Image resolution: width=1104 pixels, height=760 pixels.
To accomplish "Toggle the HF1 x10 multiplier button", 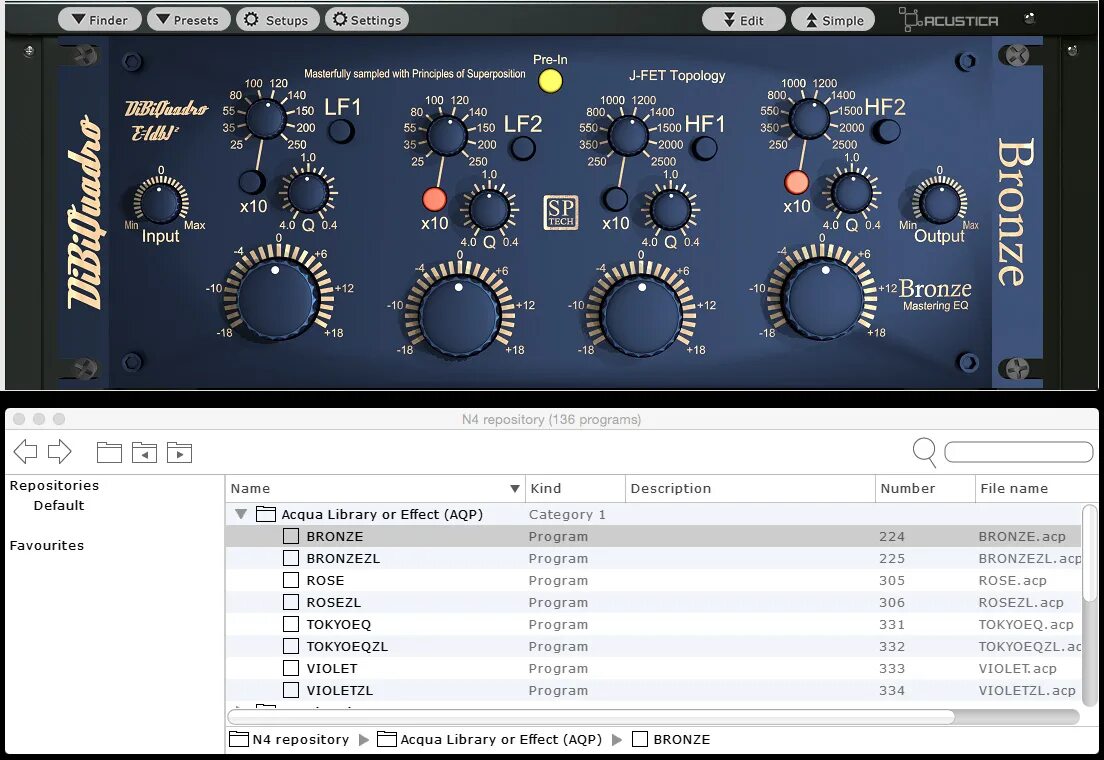I will tap(615, 199).
